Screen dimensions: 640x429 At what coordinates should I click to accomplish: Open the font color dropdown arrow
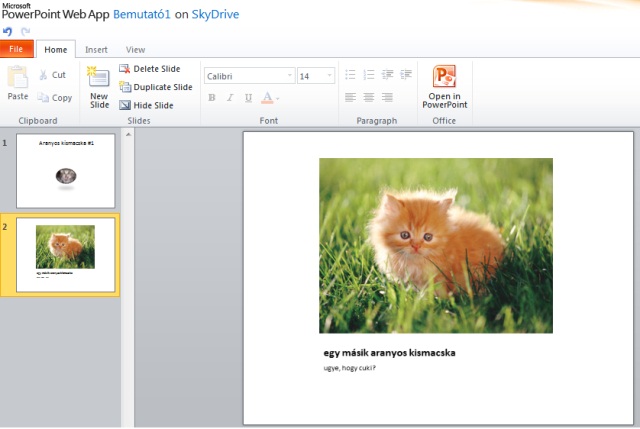[x=278, y=98]
